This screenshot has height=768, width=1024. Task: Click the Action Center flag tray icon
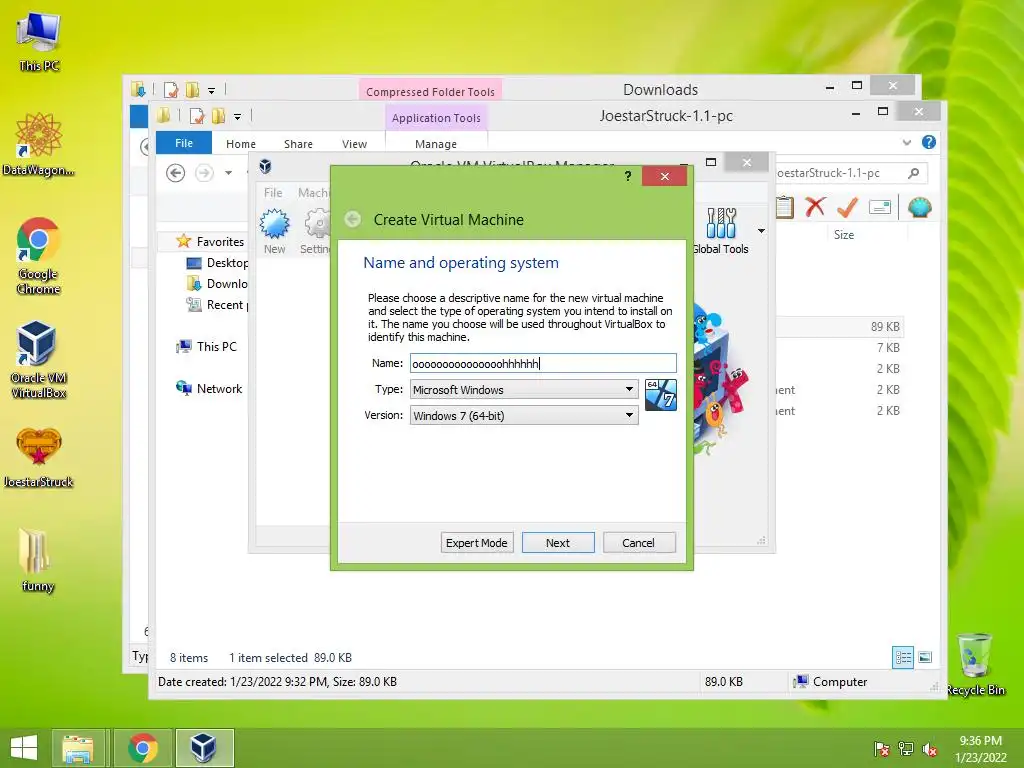pyautogui.click(x=881, y=749)
